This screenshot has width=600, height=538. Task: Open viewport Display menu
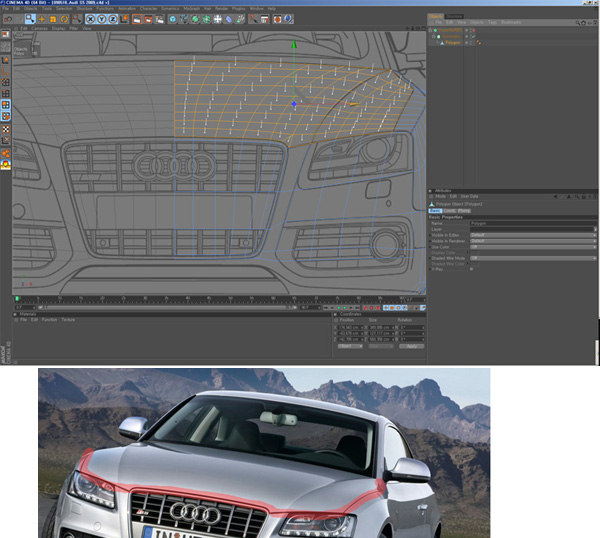coord(58,28)
